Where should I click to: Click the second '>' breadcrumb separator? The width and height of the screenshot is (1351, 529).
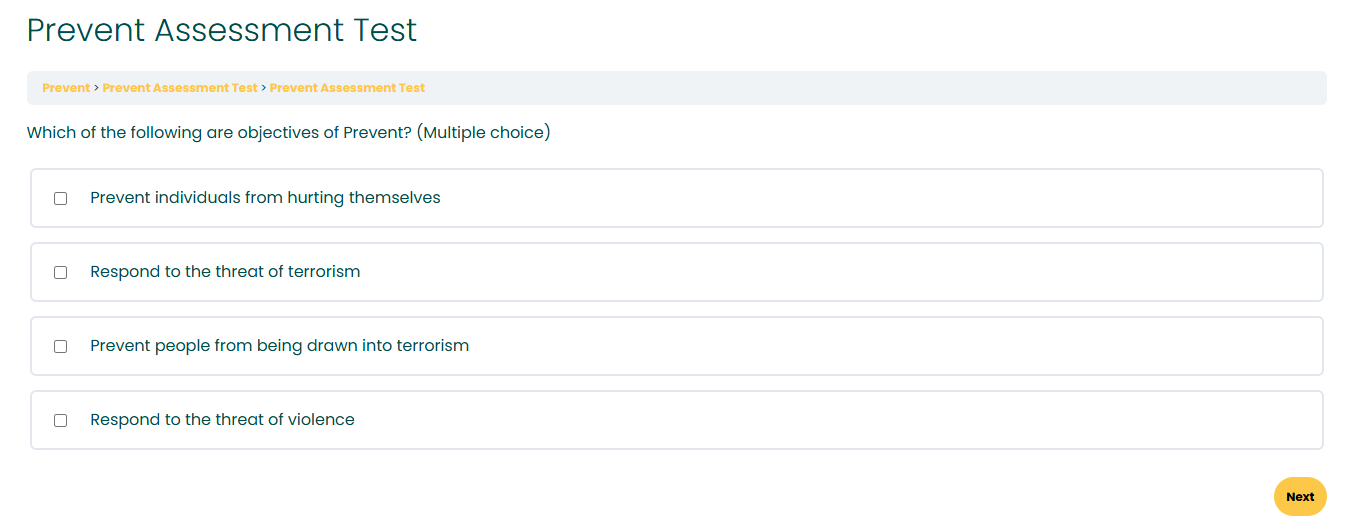click(263, 88)
